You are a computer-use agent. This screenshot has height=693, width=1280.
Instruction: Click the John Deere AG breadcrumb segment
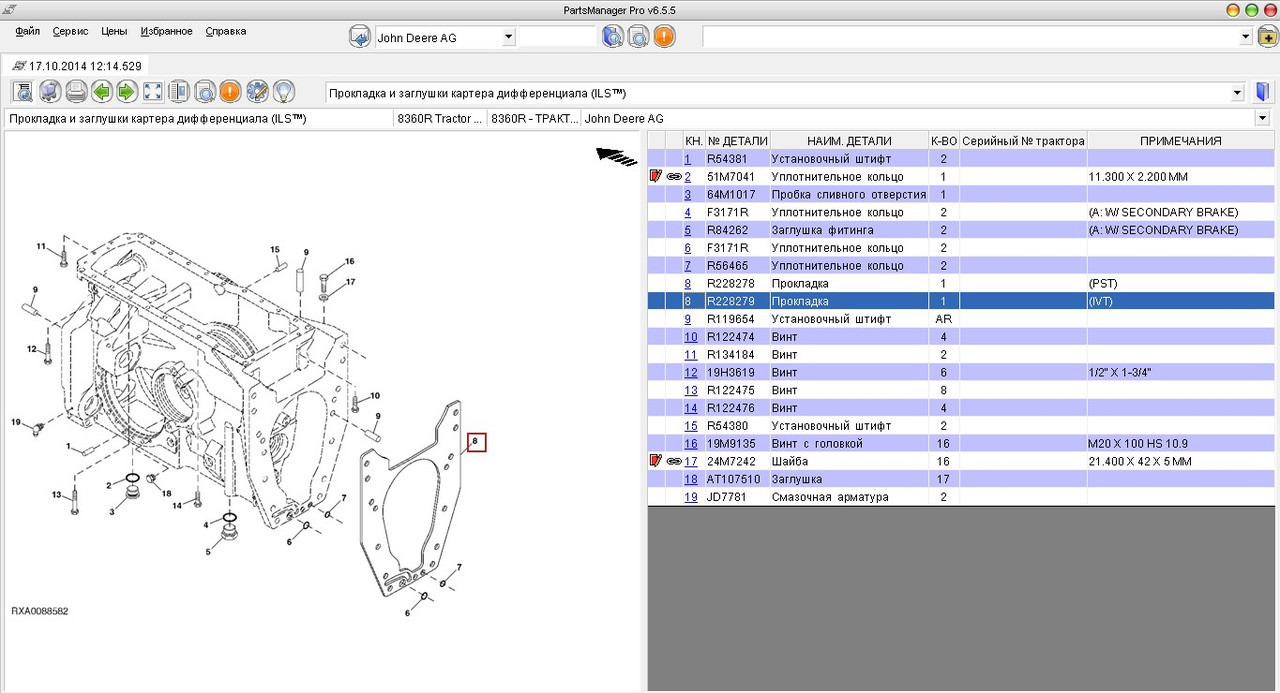(623, 118)
